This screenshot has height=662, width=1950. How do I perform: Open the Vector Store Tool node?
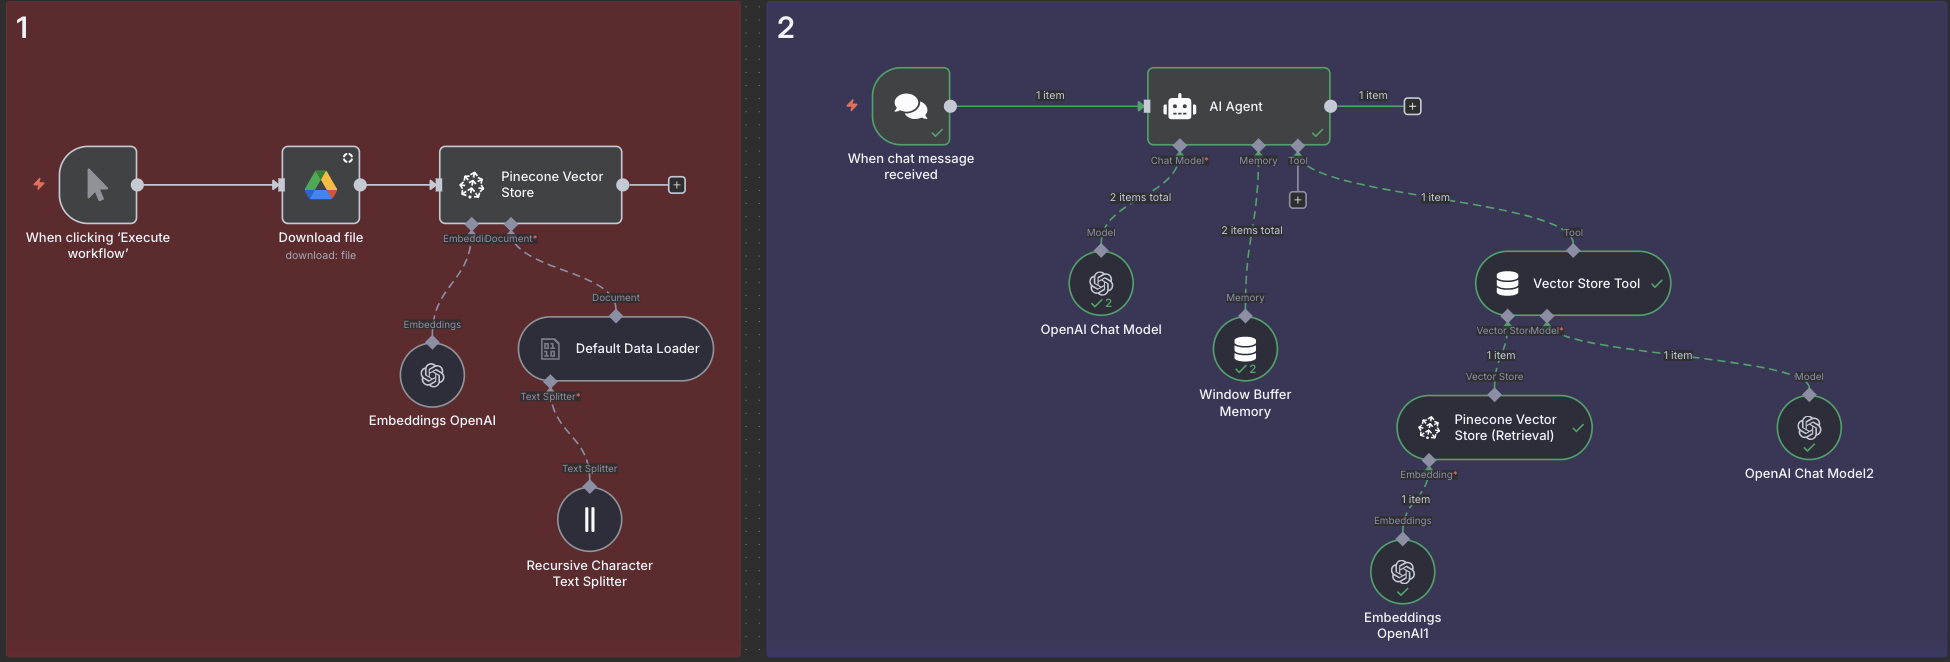(x=1572, y=283)
